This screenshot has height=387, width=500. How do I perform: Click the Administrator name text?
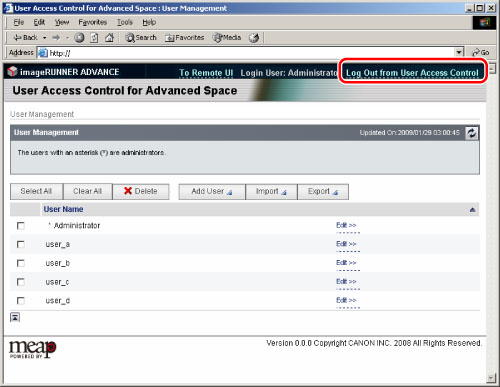(77, 226)
